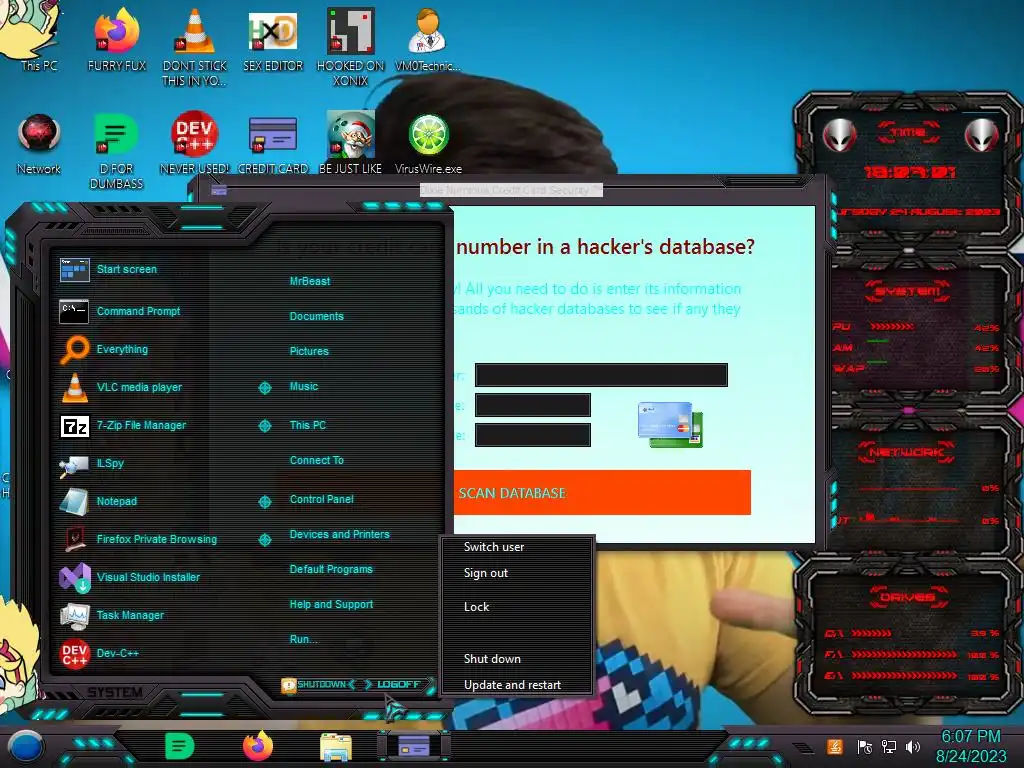
Task: Expand the This PC submenu arrow
Action: (x=264, y=426)
